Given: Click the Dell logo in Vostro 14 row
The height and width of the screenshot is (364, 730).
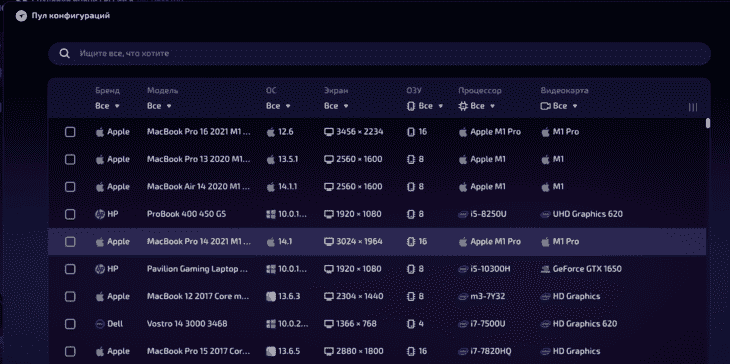Looking at the screenshot, I should (100, 324).
